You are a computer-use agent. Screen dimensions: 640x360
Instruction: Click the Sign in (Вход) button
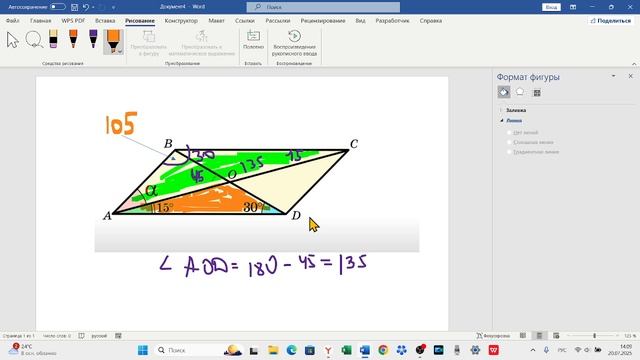[551, 7]
